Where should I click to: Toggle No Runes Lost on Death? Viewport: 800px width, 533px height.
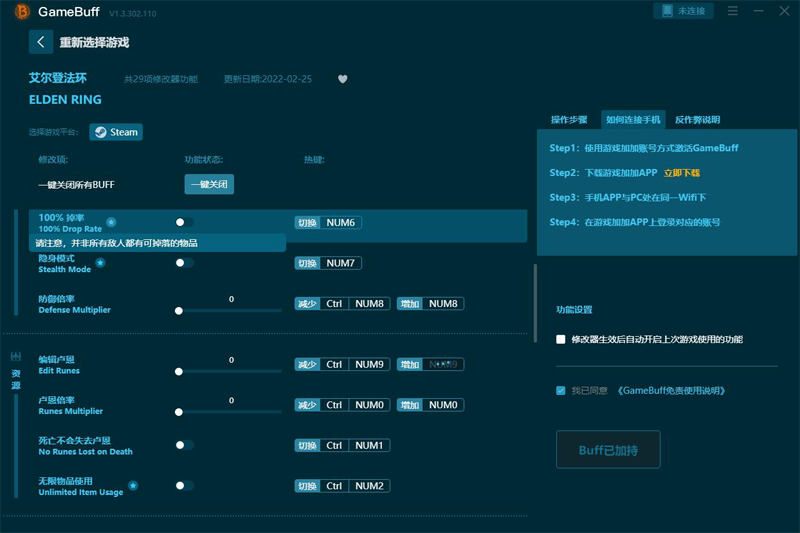(184, 445)
